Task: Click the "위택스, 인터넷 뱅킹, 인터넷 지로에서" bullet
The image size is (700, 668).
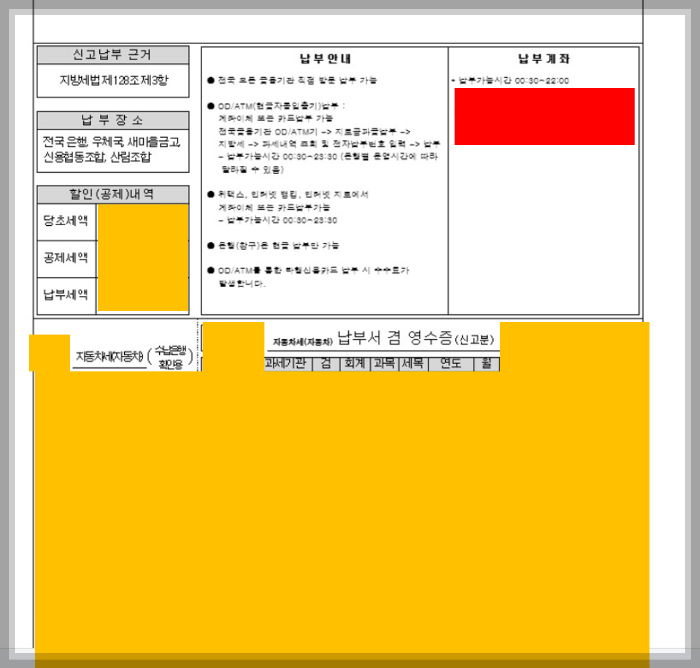Action: tap(288, 195)
